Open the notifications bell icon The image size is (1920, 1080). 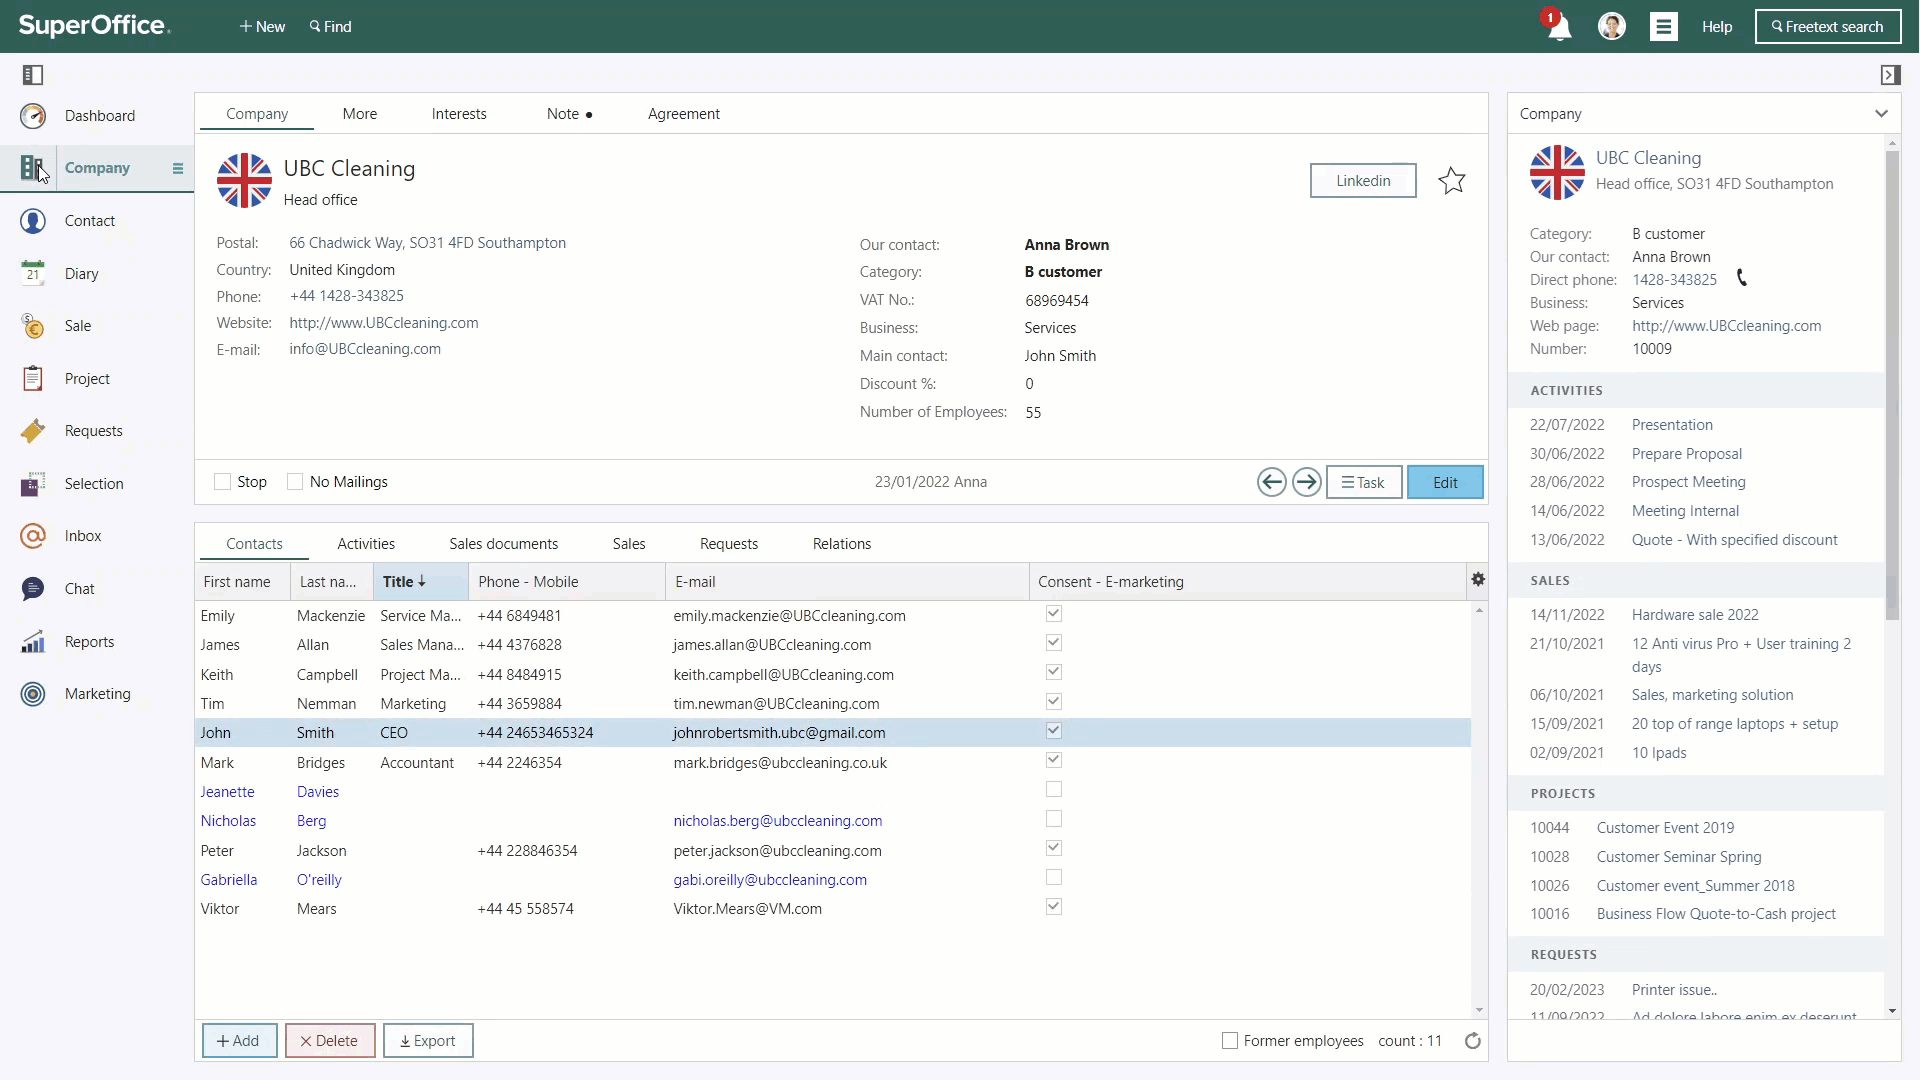1559,27
